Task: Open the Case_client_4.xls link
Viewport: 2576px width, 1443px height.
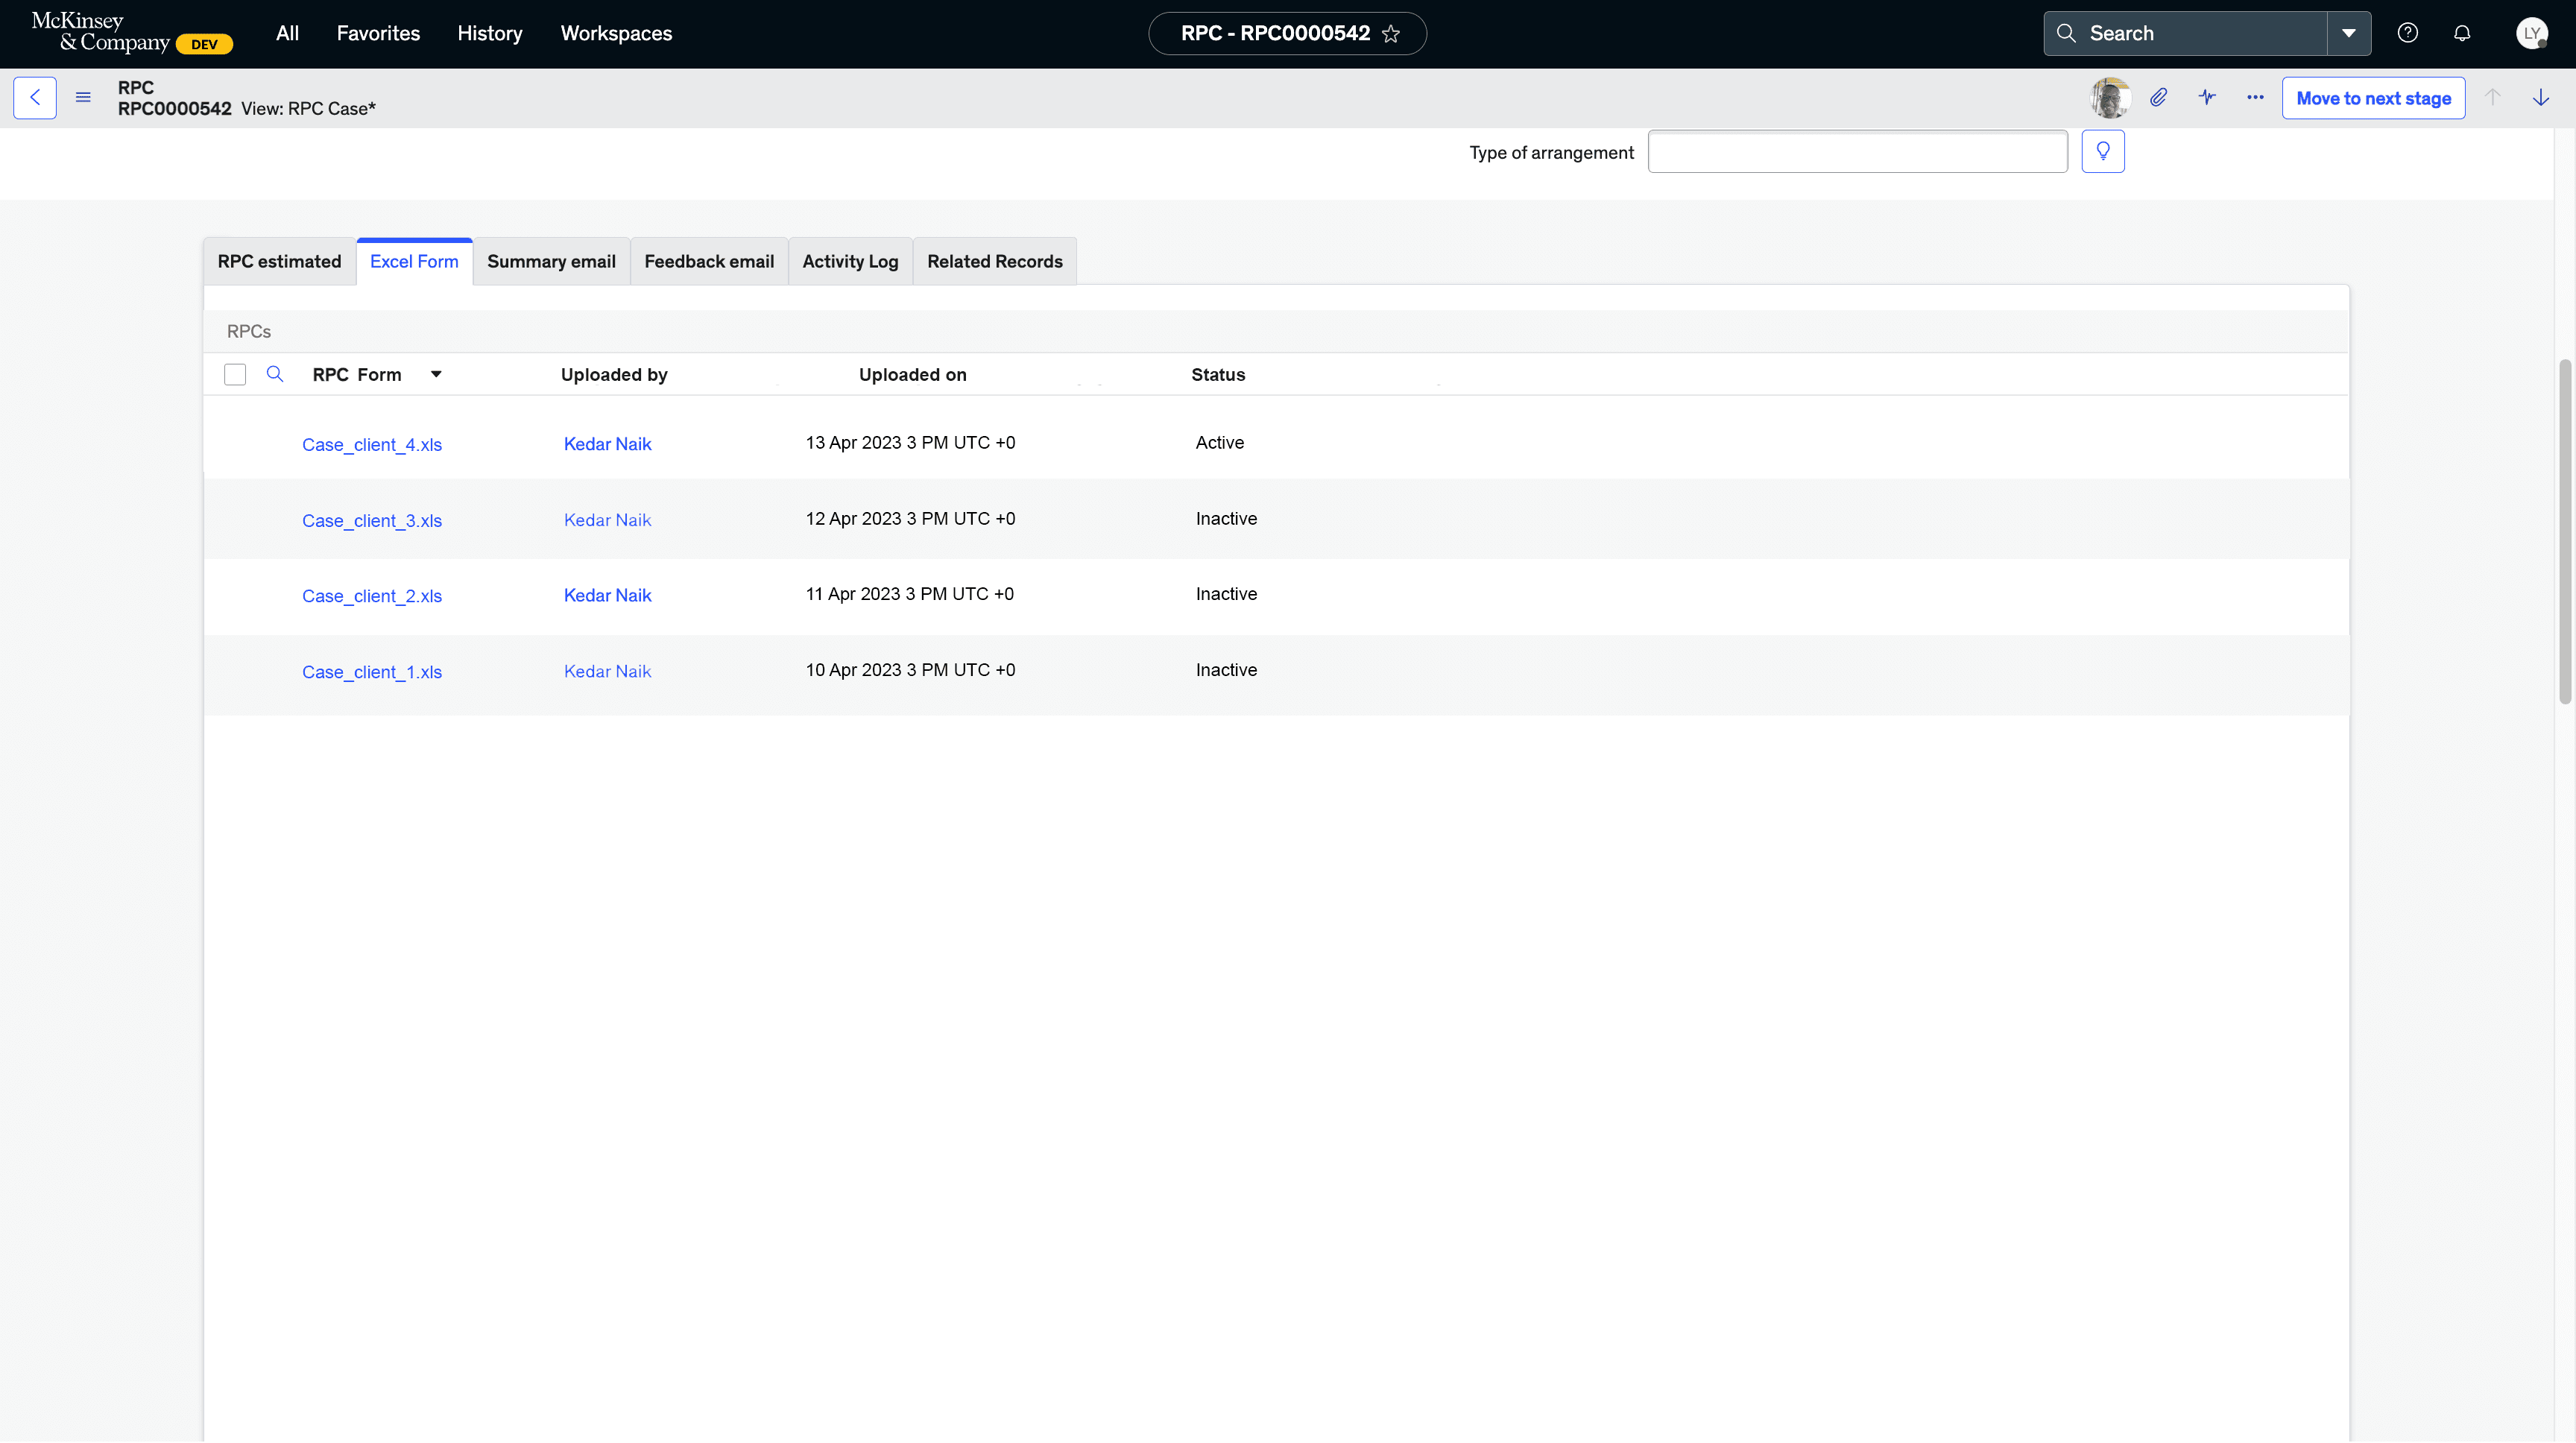Action: click(x=372, y=445)
